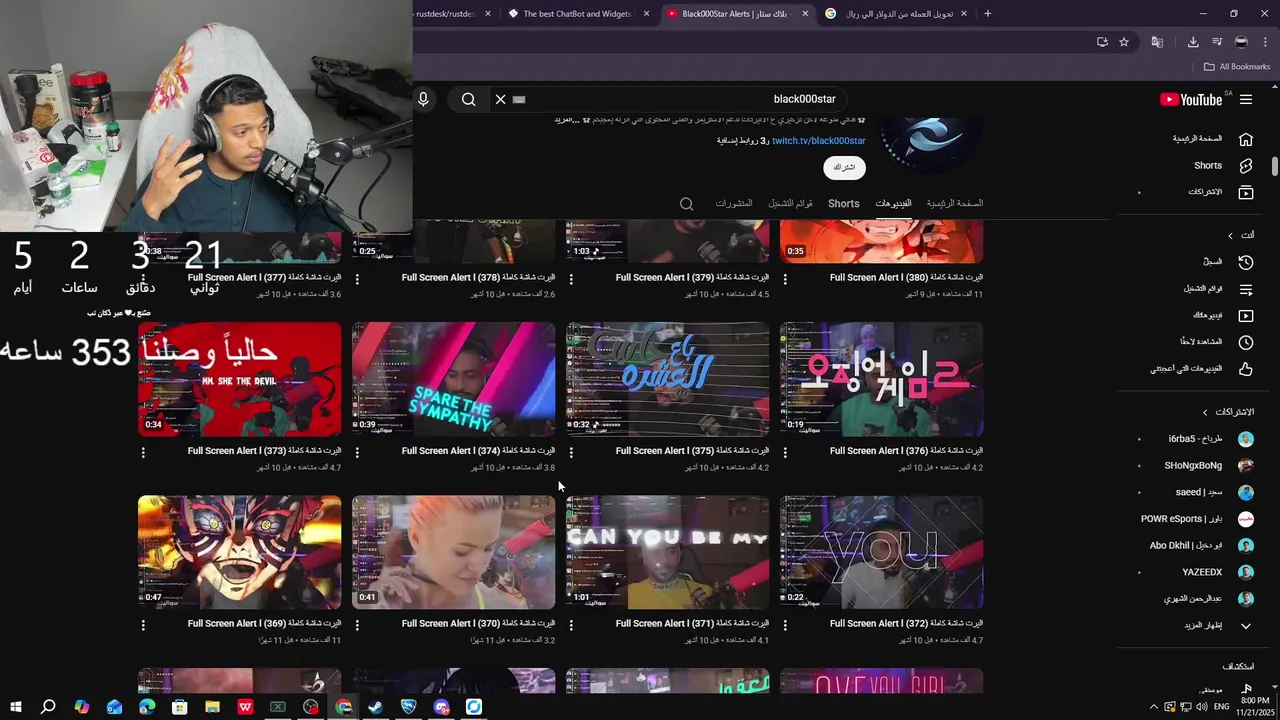Open Full Screen Alert (372) video title
Image resolution: width=1280 pixels, height=720 pixels.
coord(906,624)
